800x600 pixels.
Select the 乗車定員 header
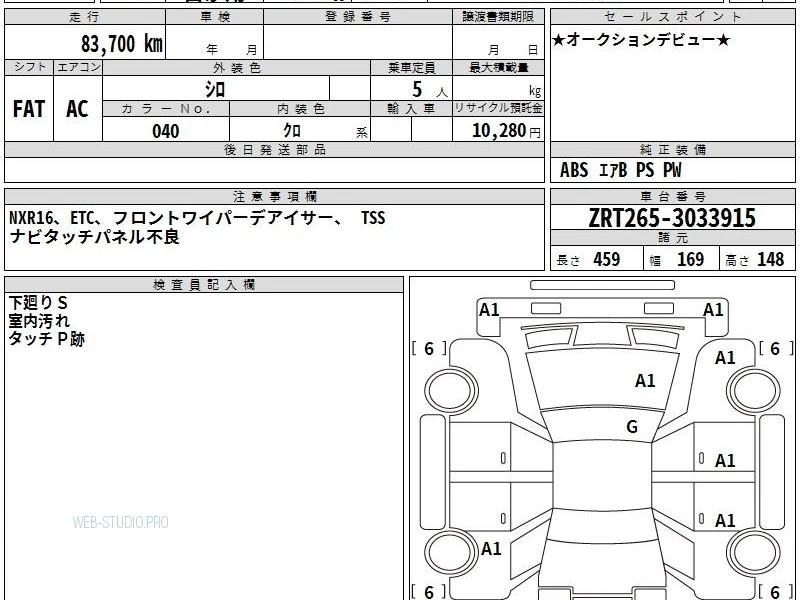point(411,67)
